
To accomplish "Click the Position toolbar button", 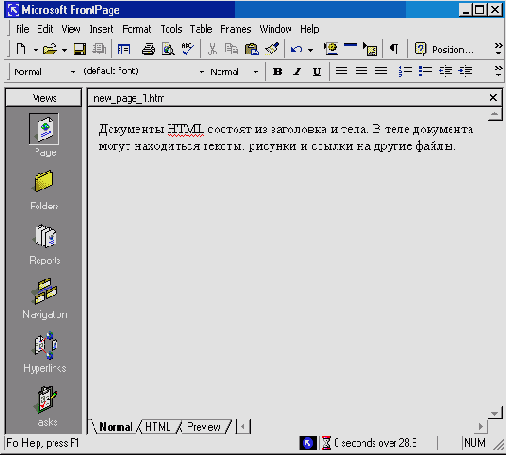I will pyautogui.click(x=444, y=49).
